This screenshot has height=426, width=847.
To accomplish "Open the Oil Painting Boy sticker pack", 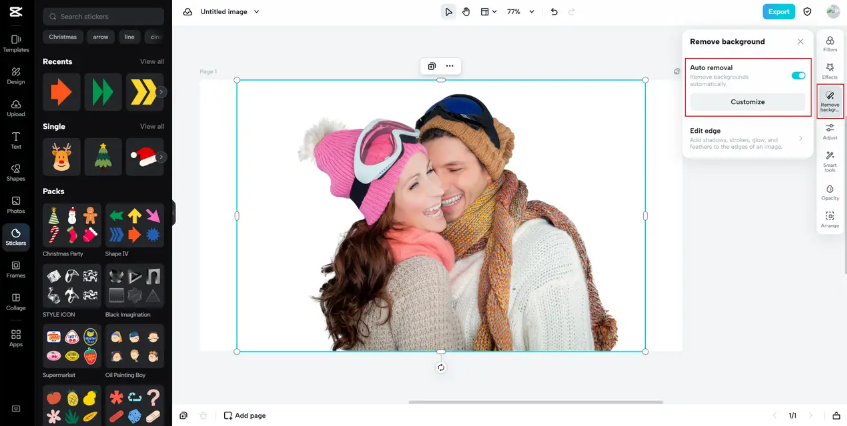I will click(x=135, y=346).
